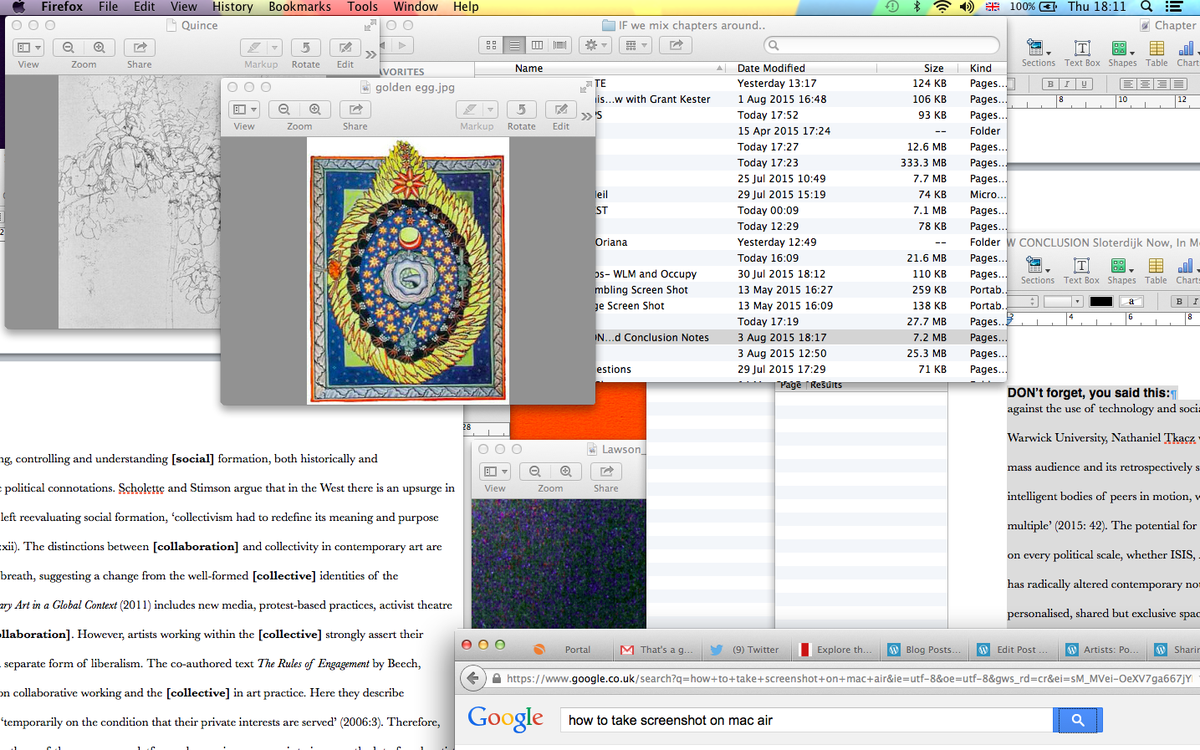Image resolution: width=1200 pixels, height=750 pixels.
Task: Switch Finder to Cover Flow view
Action: coord(560,45)
